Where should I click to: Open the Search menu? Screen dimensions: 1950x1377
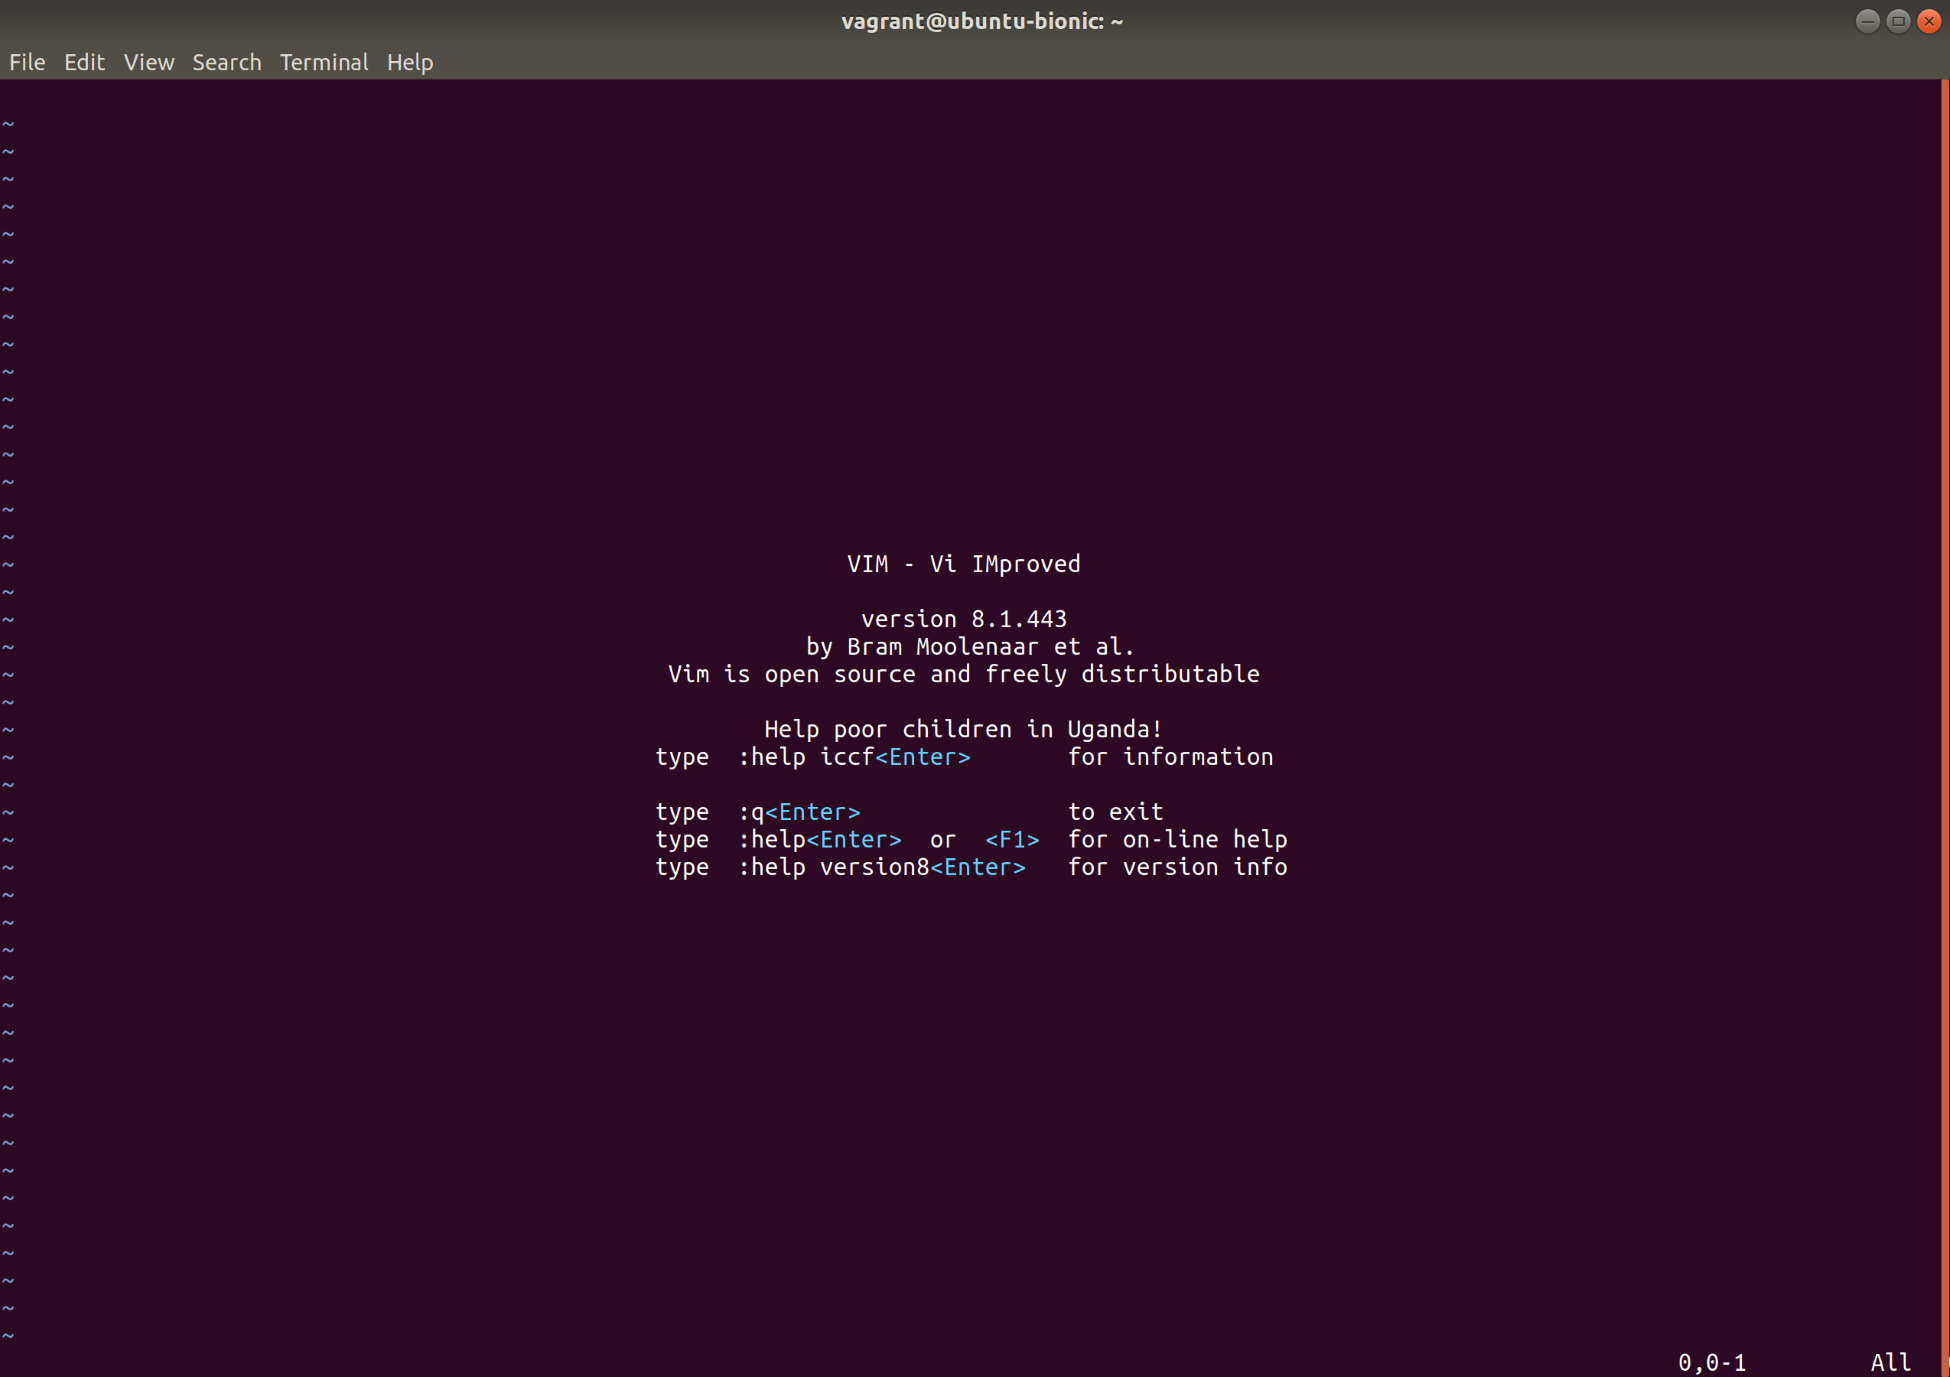226,62
